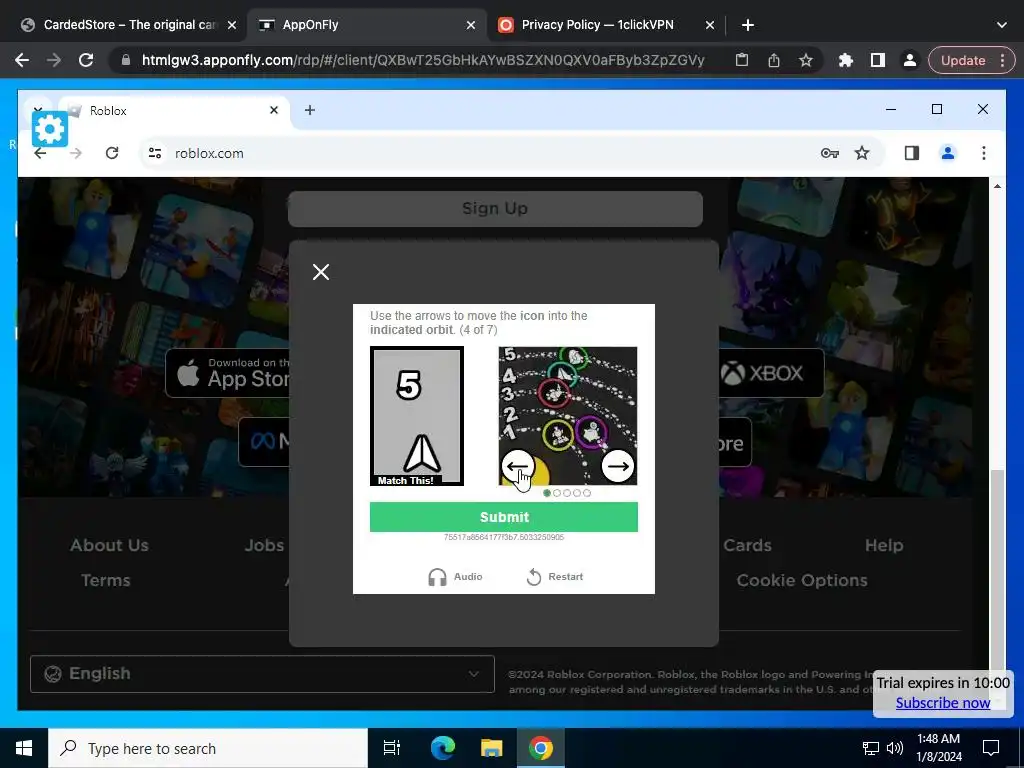Screen dimensions: 1024x768
Task: Click the left arrow in the captcha puzzle
Action: pos(518,466)
